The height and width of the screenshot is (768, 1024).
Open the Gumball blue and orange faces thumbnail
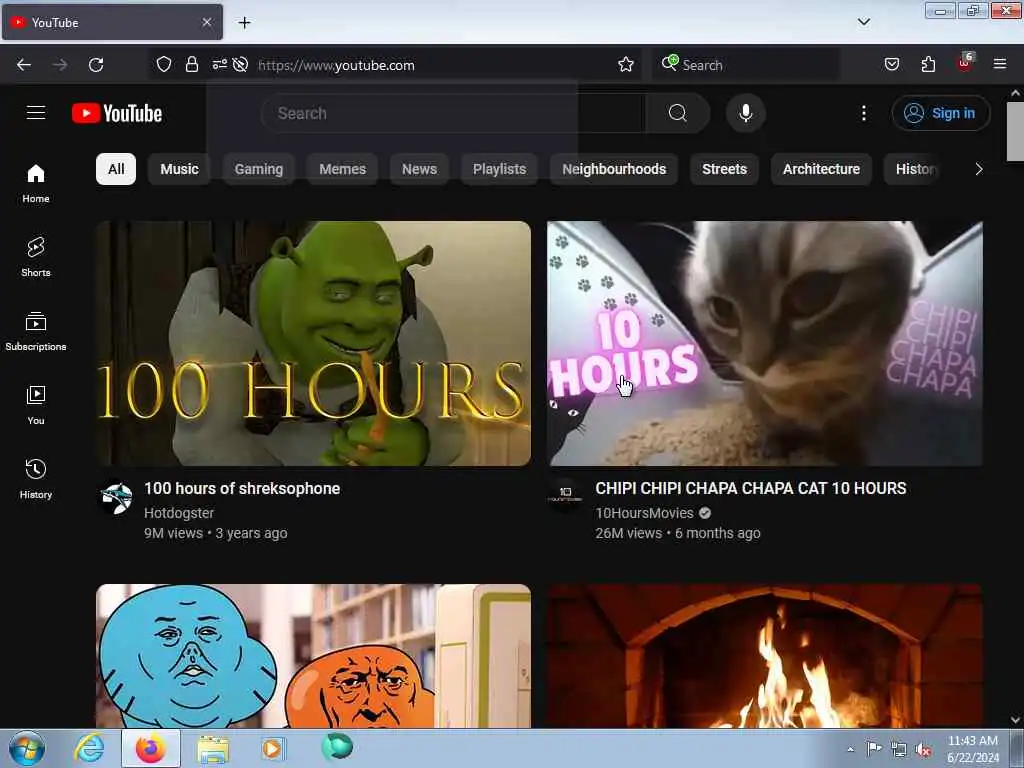313,656
